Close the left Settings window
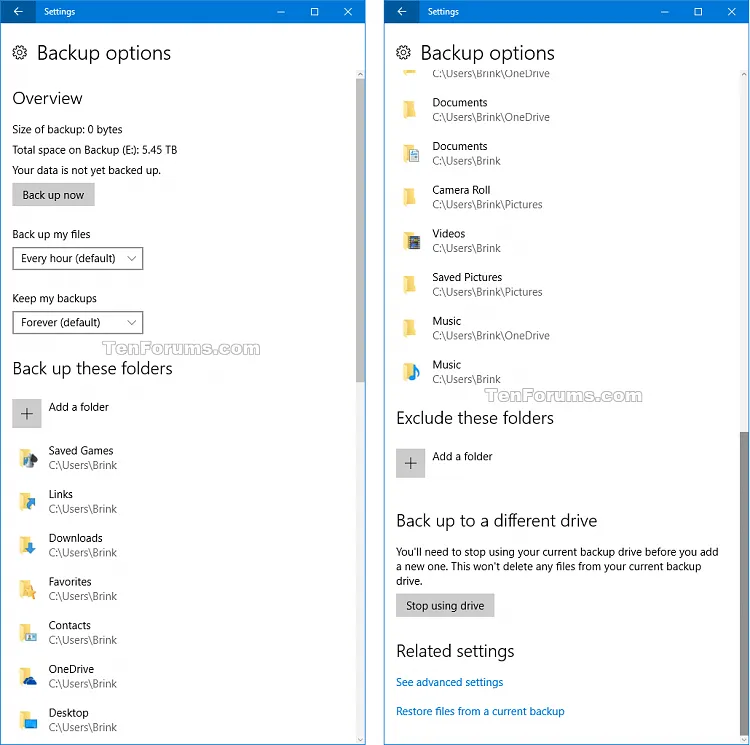The height and width of the screenshot is (745, 750). tap(348, 11)
